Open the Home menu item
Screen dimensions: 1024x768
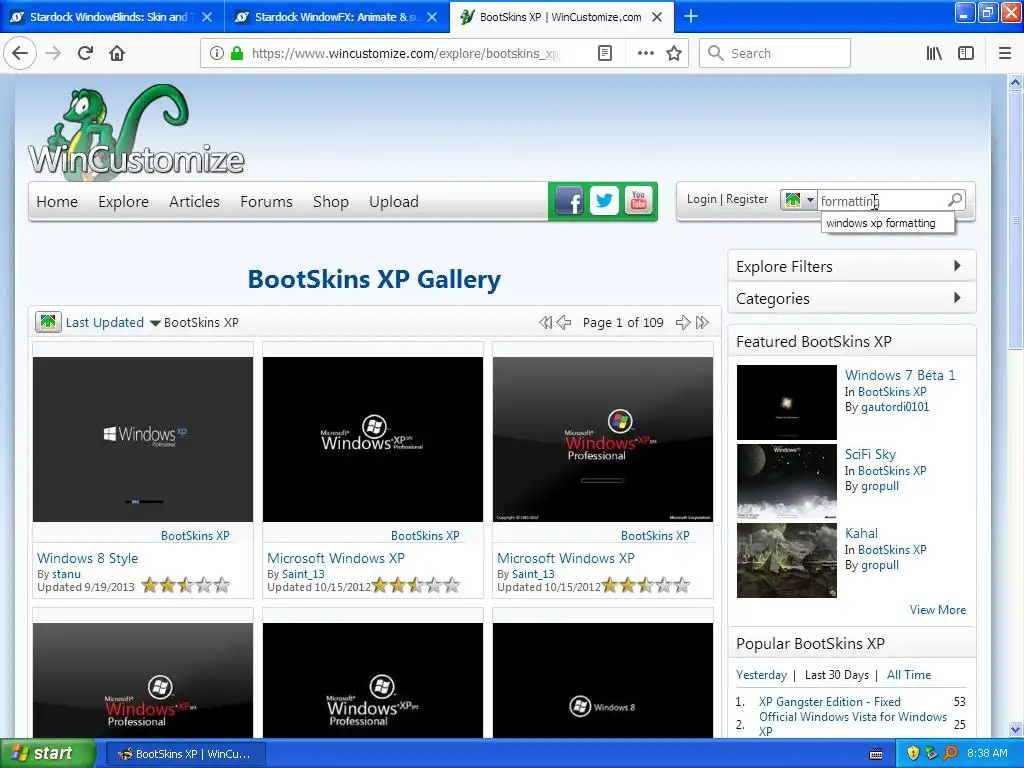click(x=57, y=201)
